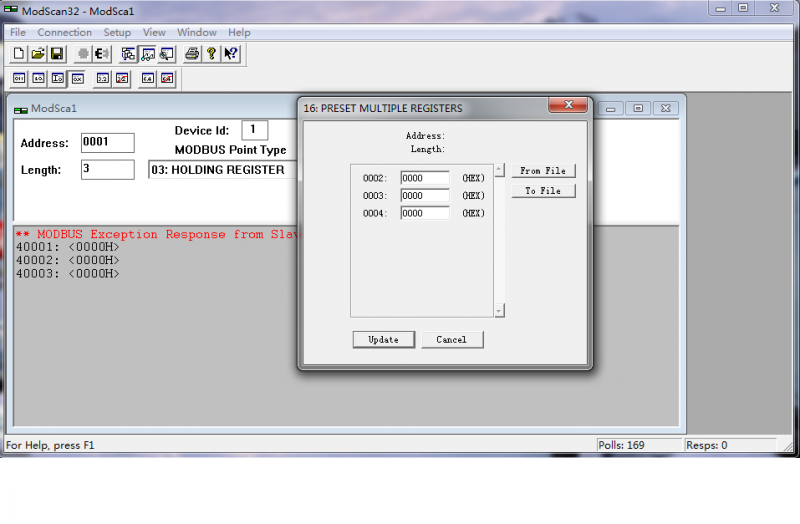Select the swapped 32-bit float icon

pyautogui.click(x=122, y=79)
